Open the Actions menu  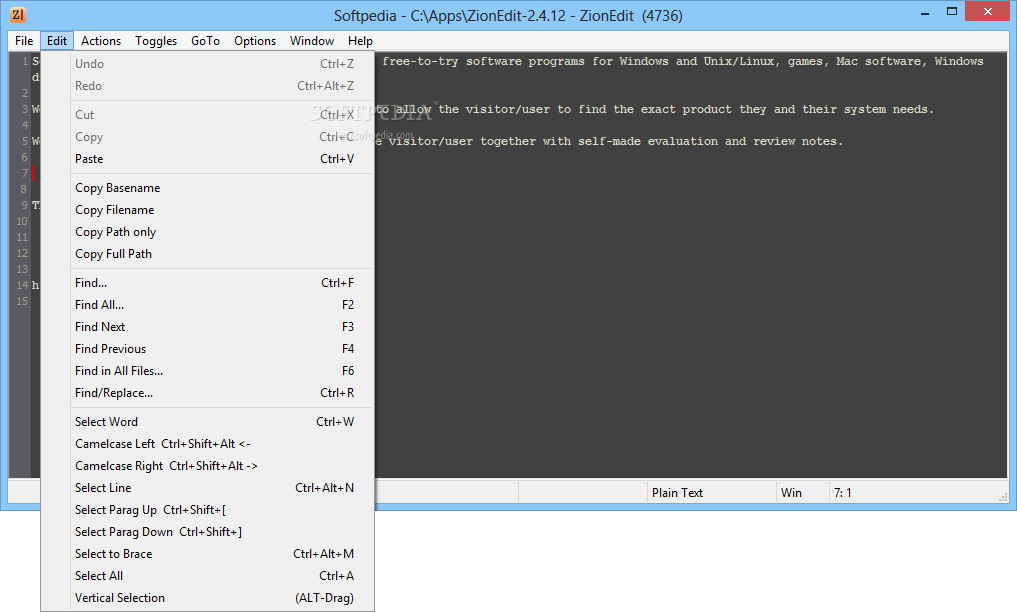click(101, 41)
